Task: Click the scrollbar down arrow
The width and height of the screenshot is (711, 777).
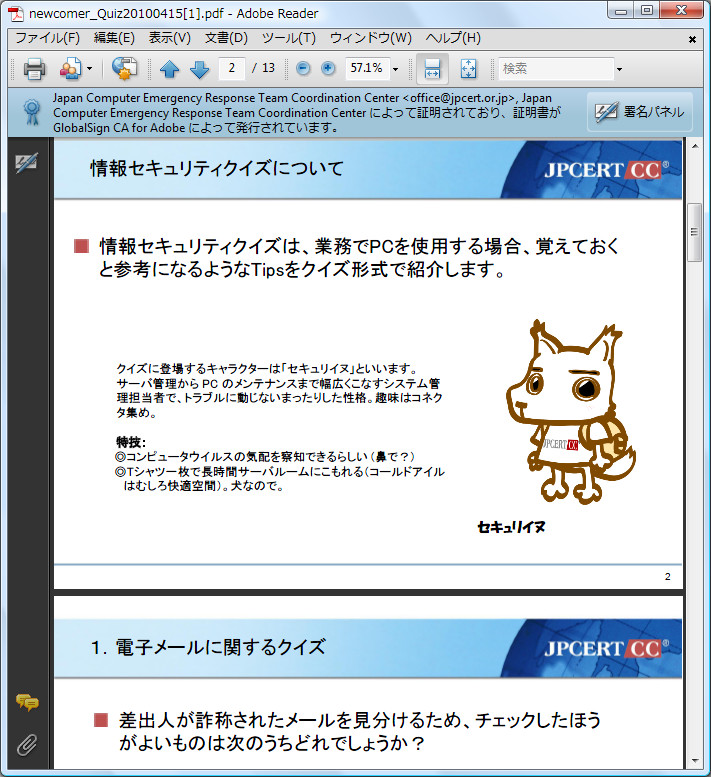Action: (695, 761)
